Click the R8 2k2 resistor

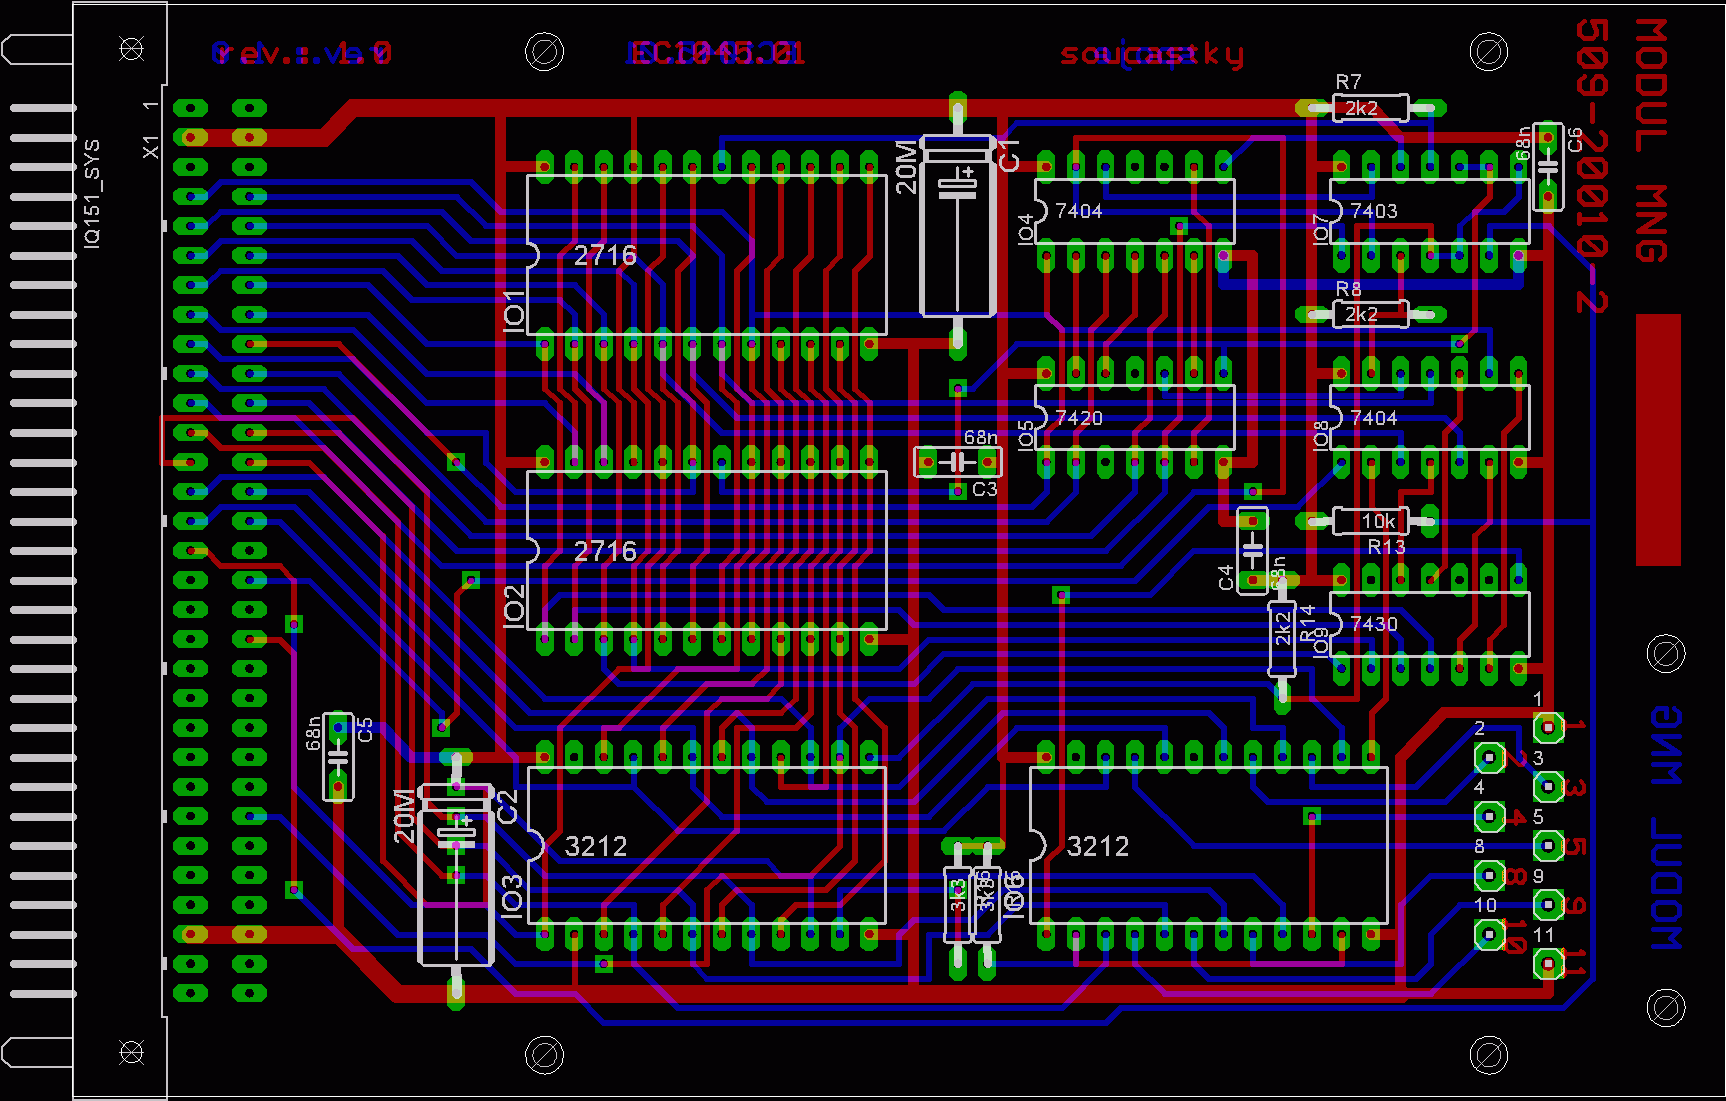(1370, 314)
